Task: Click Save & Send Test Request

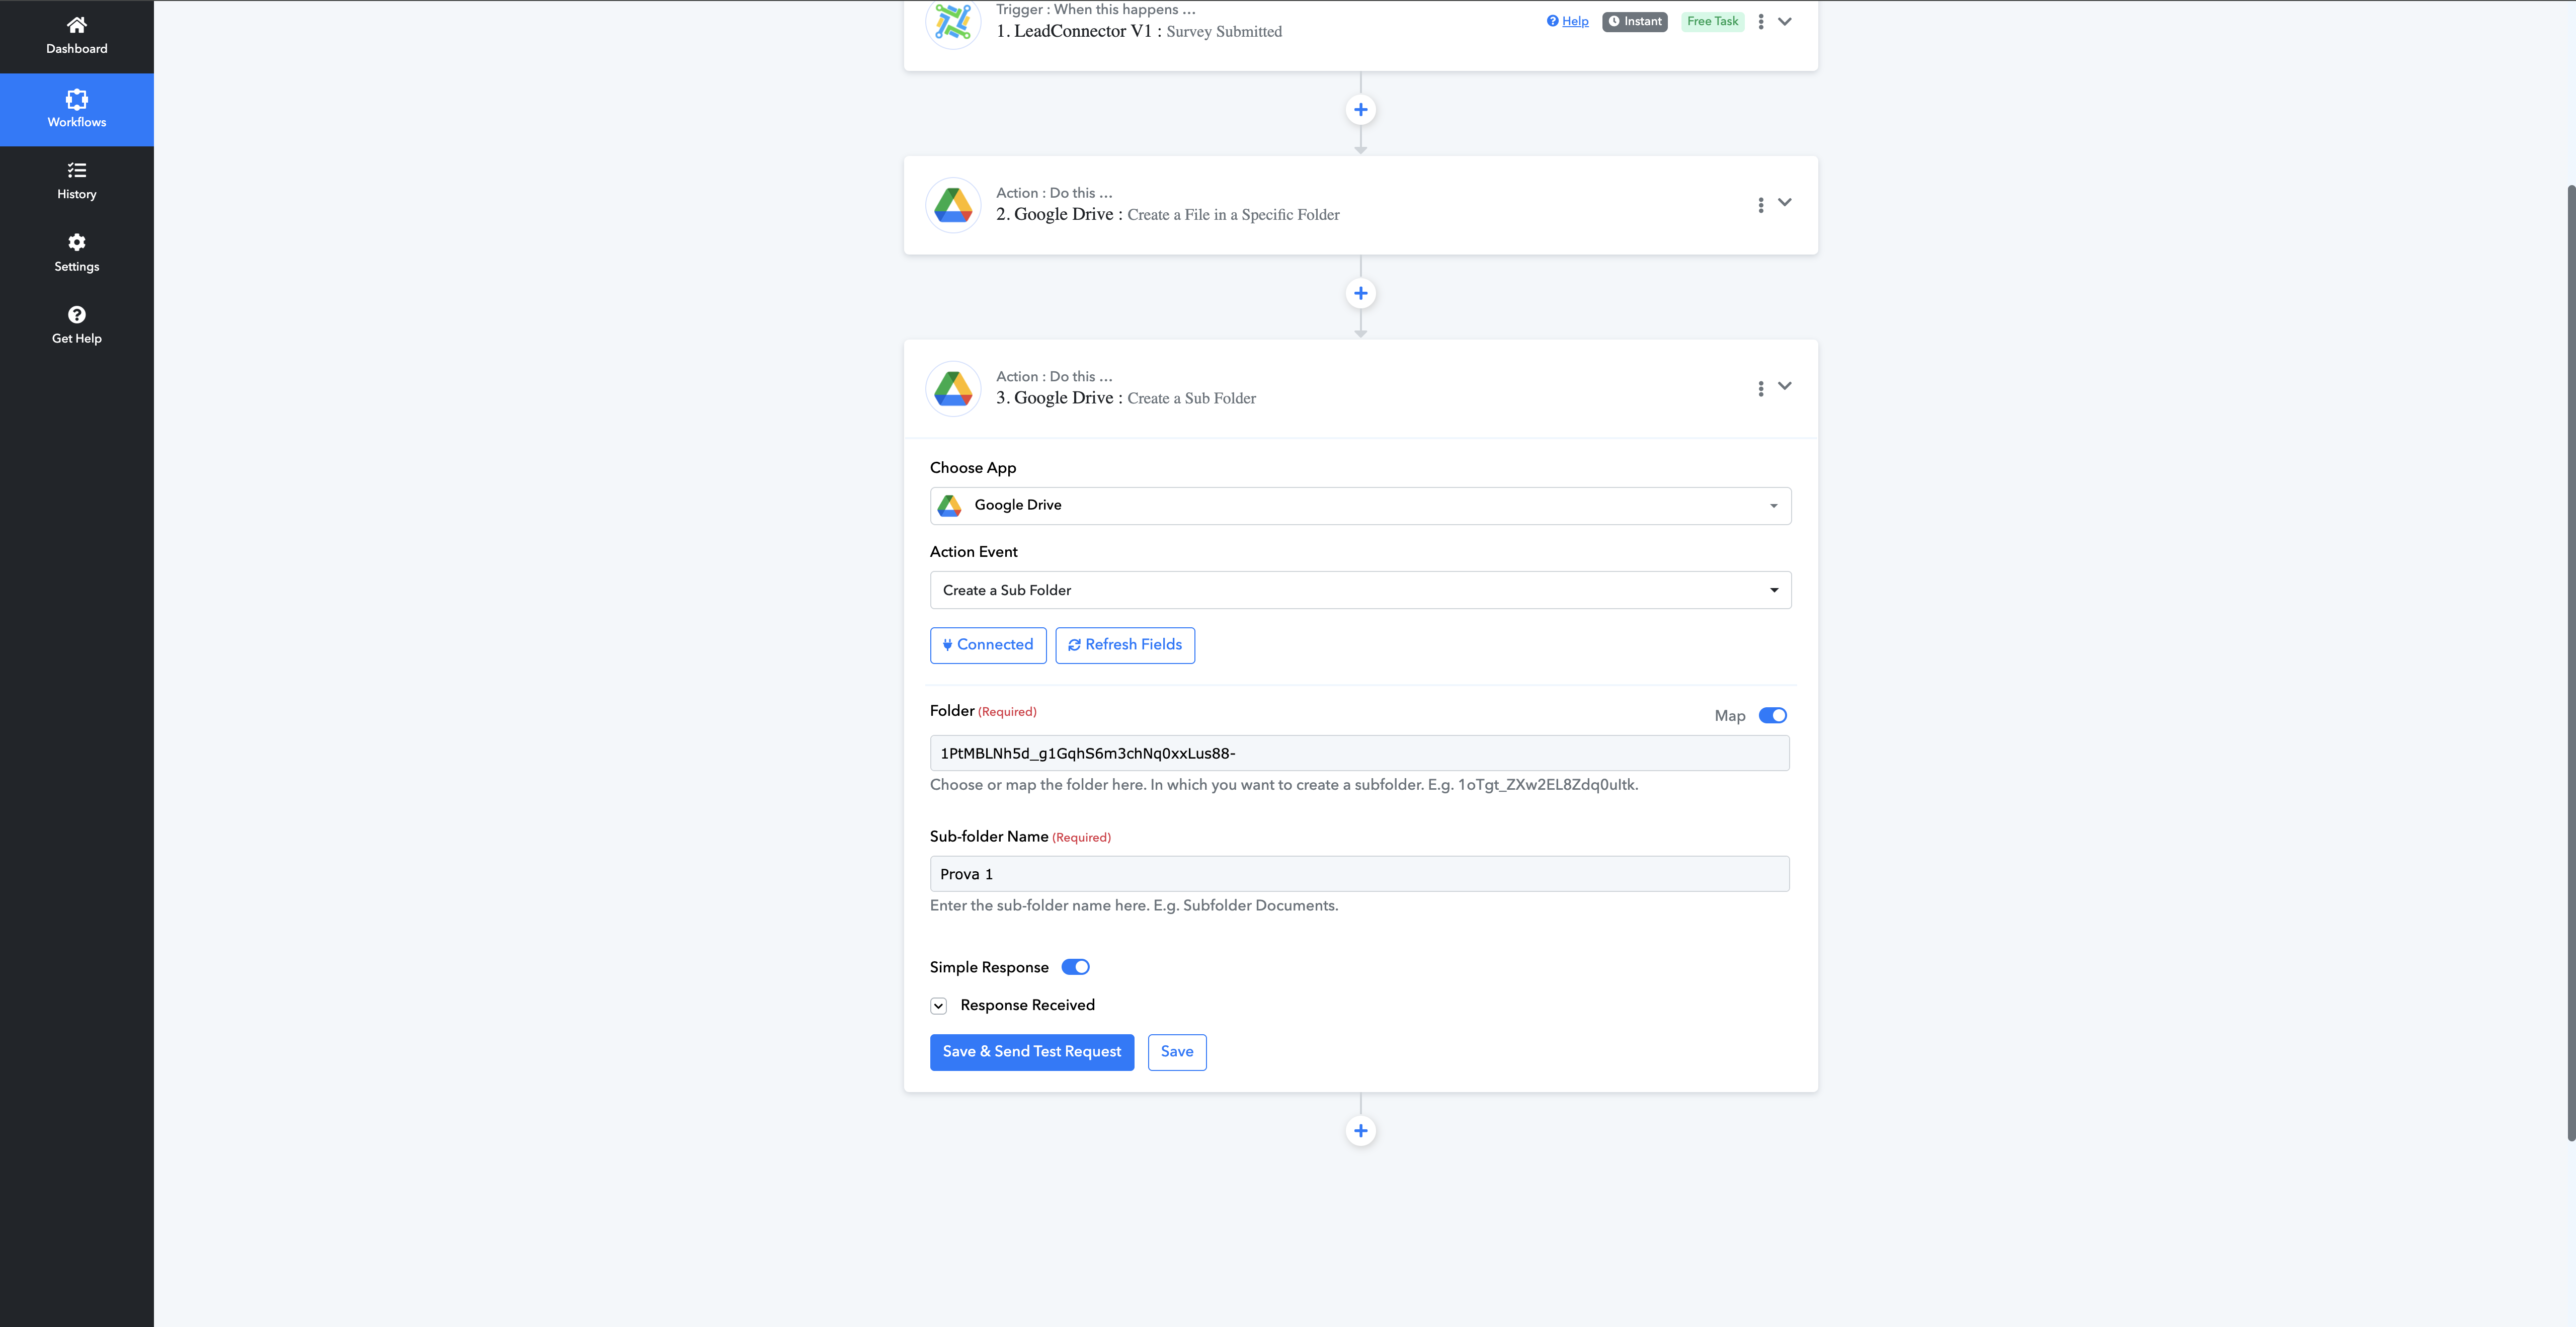Action: tap(1032, 1052)
